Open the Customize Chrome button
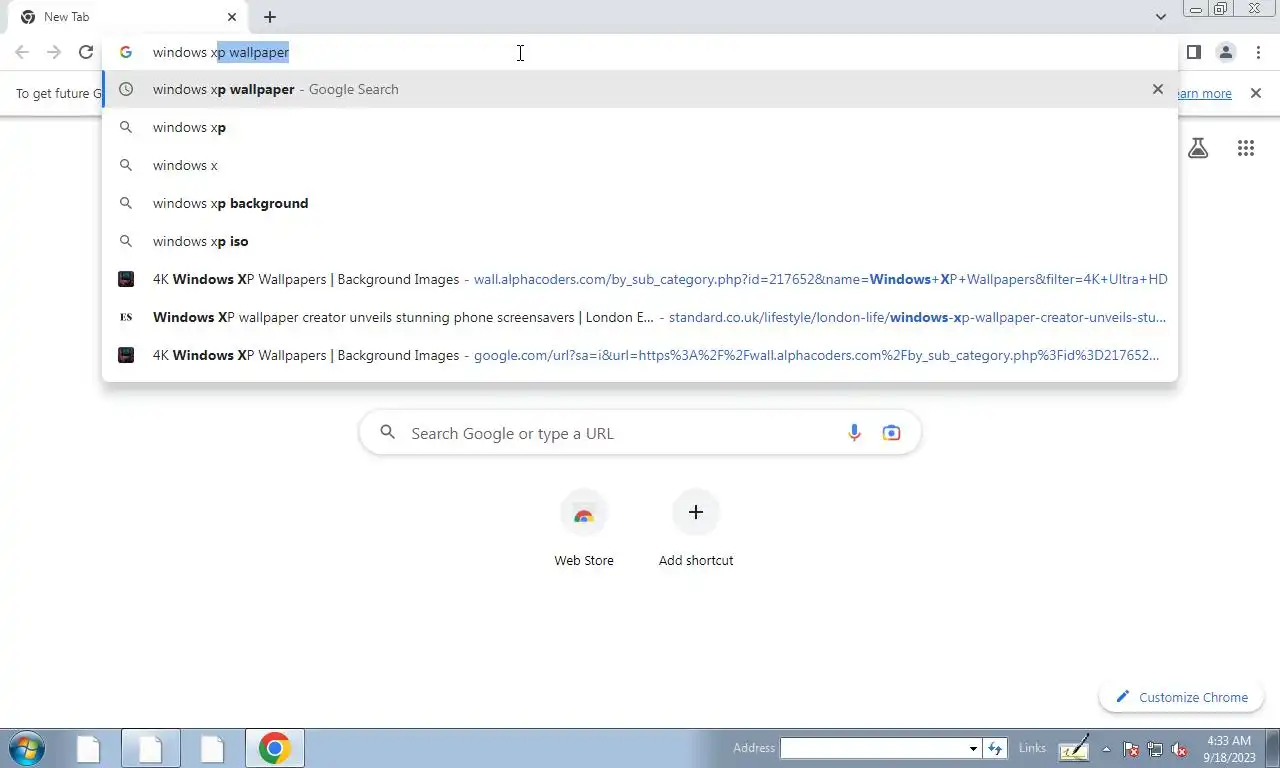Viewport: 1280px width, 768px height. click(x=1182, y=697)
